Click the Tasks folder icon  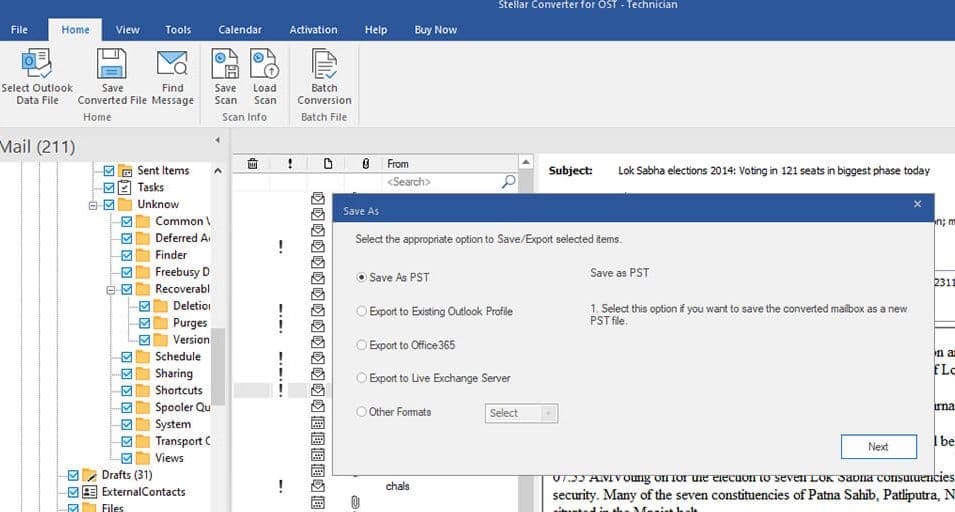125,188
